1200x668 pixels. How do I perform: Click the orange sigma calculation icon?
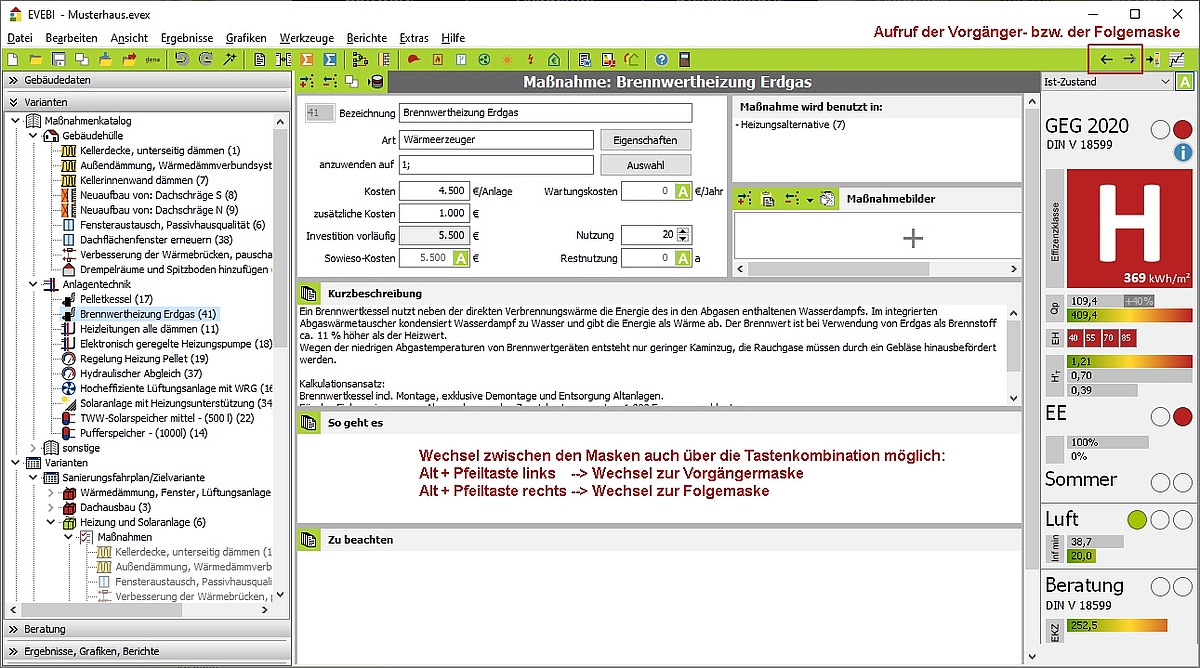pyautogui.click(x=306, y=59)
